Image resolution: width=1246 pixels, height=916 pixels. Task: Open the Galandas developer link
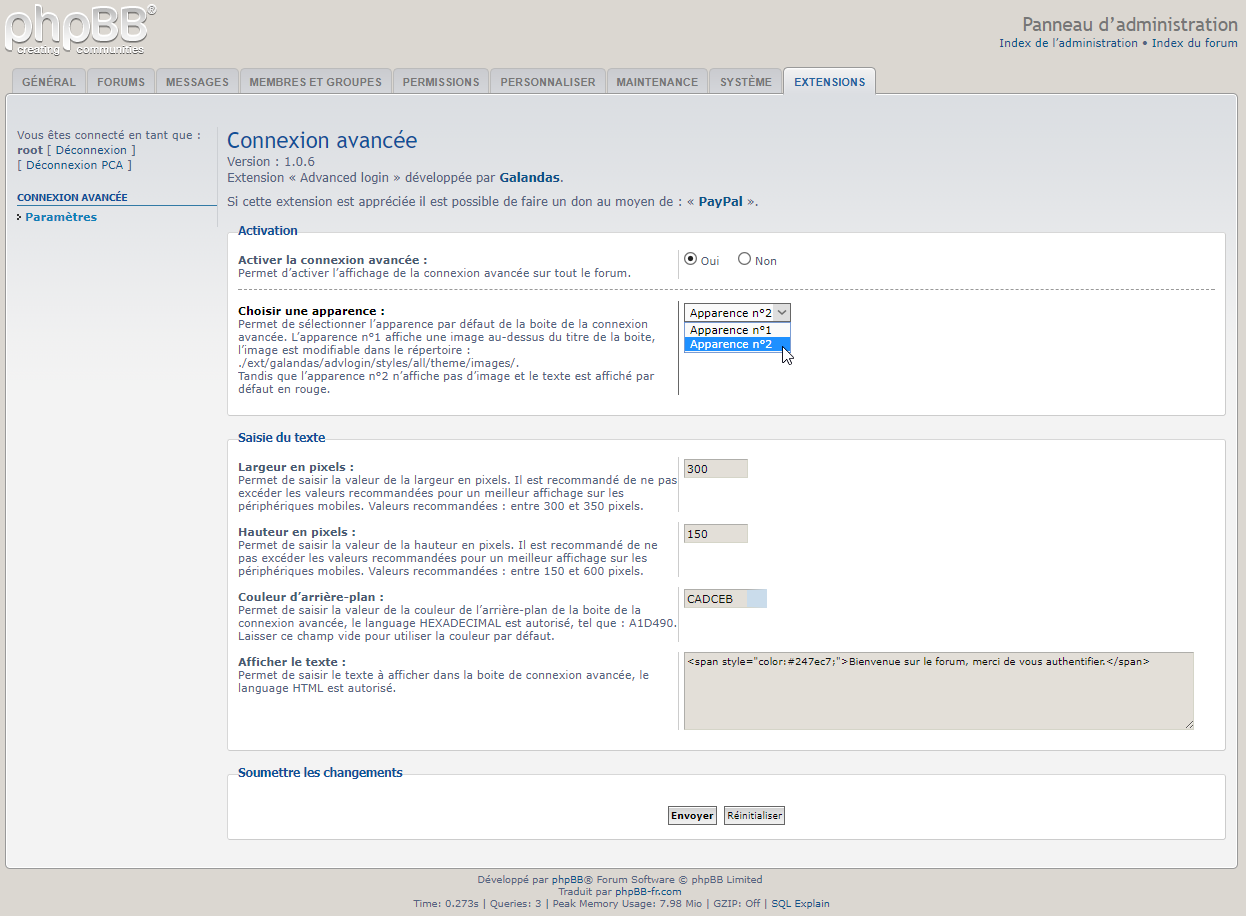pos(529,178)
